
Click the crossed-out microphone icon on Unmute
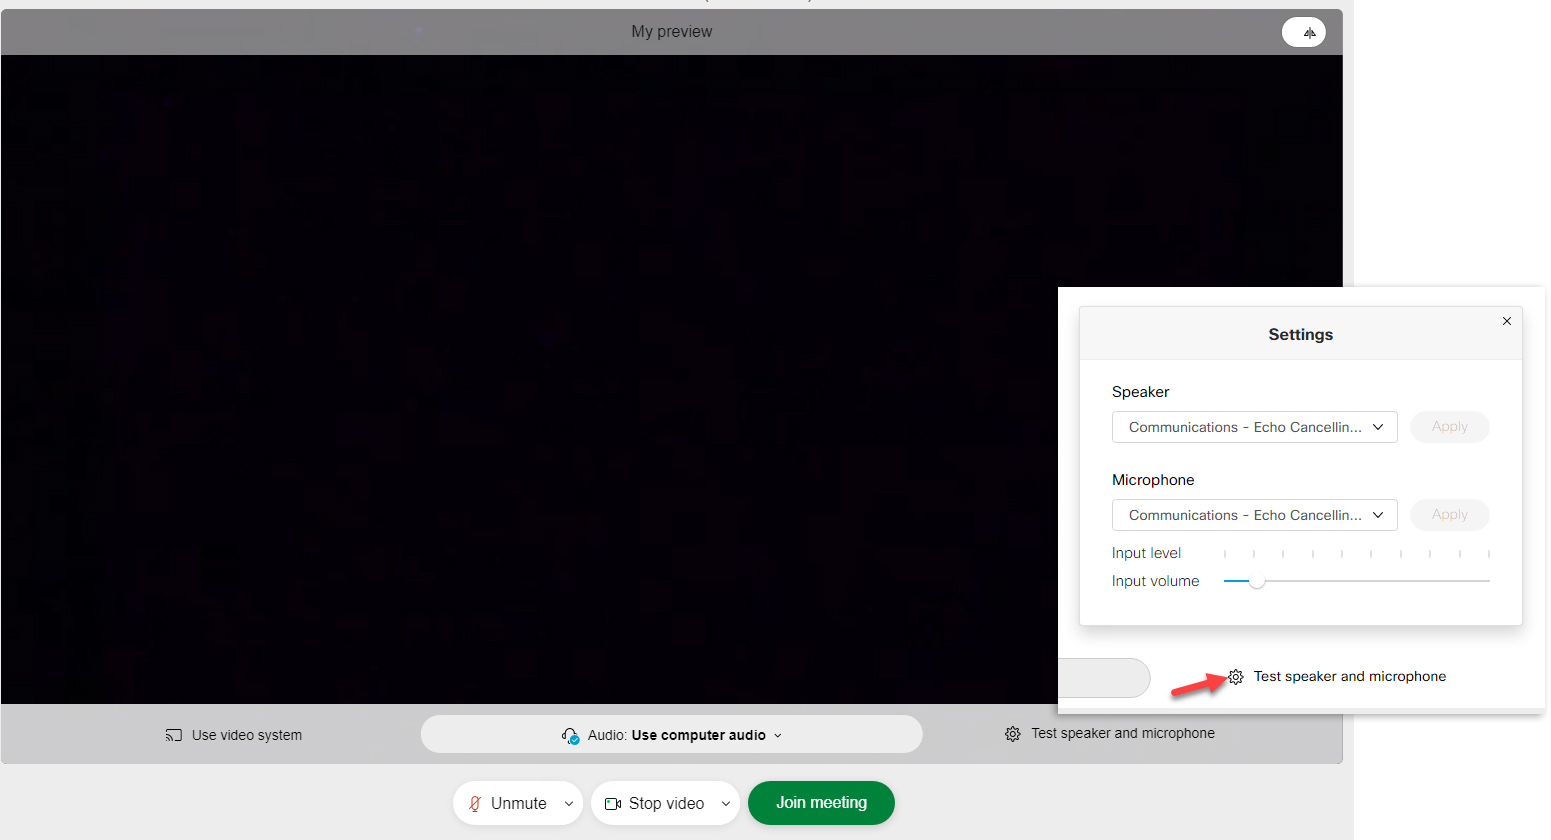pos(475,804)
